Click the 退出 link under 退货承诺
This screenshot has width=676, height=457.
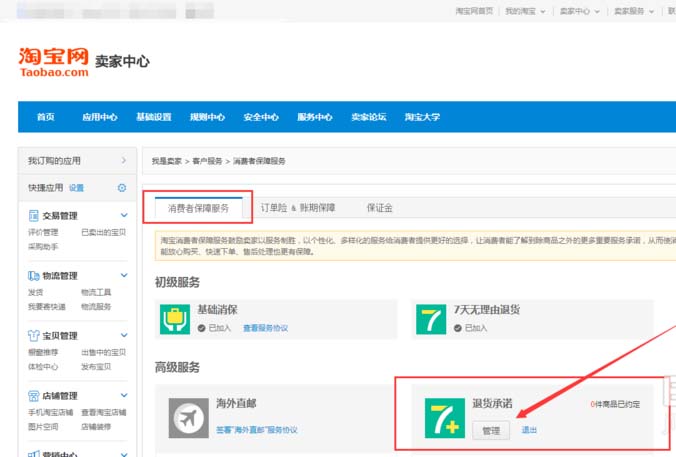529,430
